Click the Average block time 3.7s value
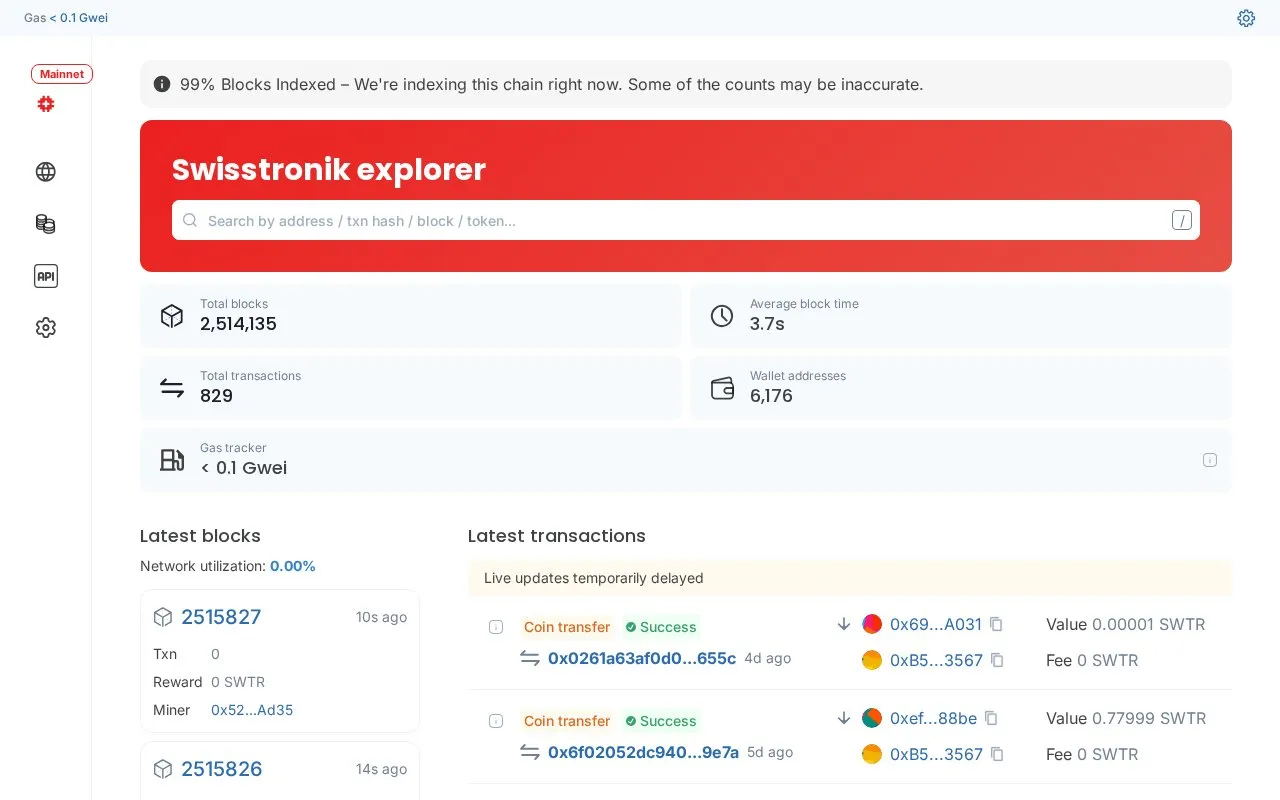The image size is (1280, 800). coord(767,324)
